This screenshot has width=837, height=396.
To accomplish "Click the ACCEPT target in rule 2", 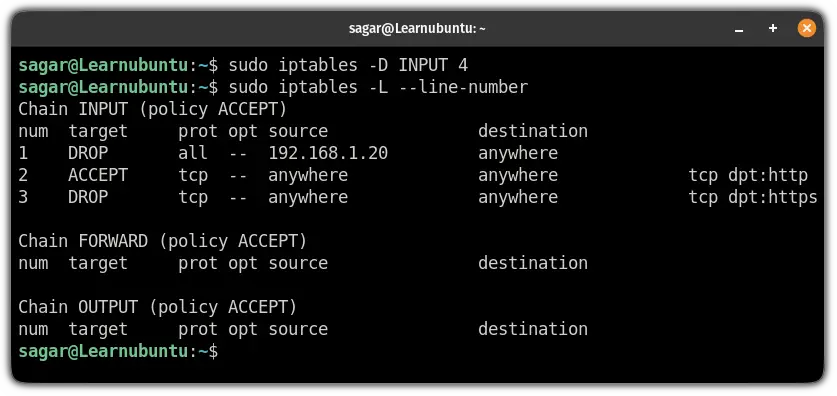I will click(98, 175).
